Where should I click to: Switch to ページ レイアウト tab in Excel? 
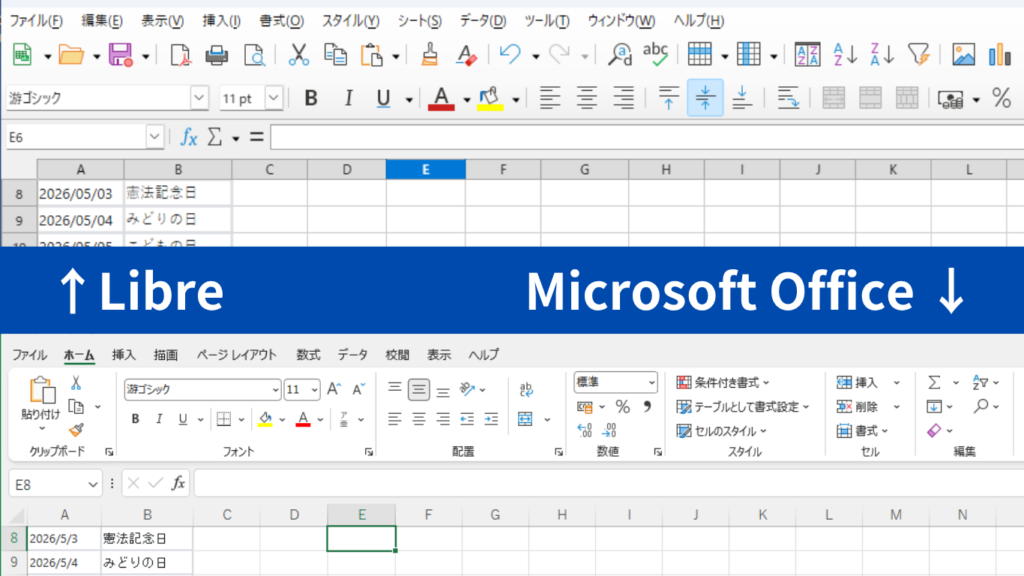click(x=236, y=355)
